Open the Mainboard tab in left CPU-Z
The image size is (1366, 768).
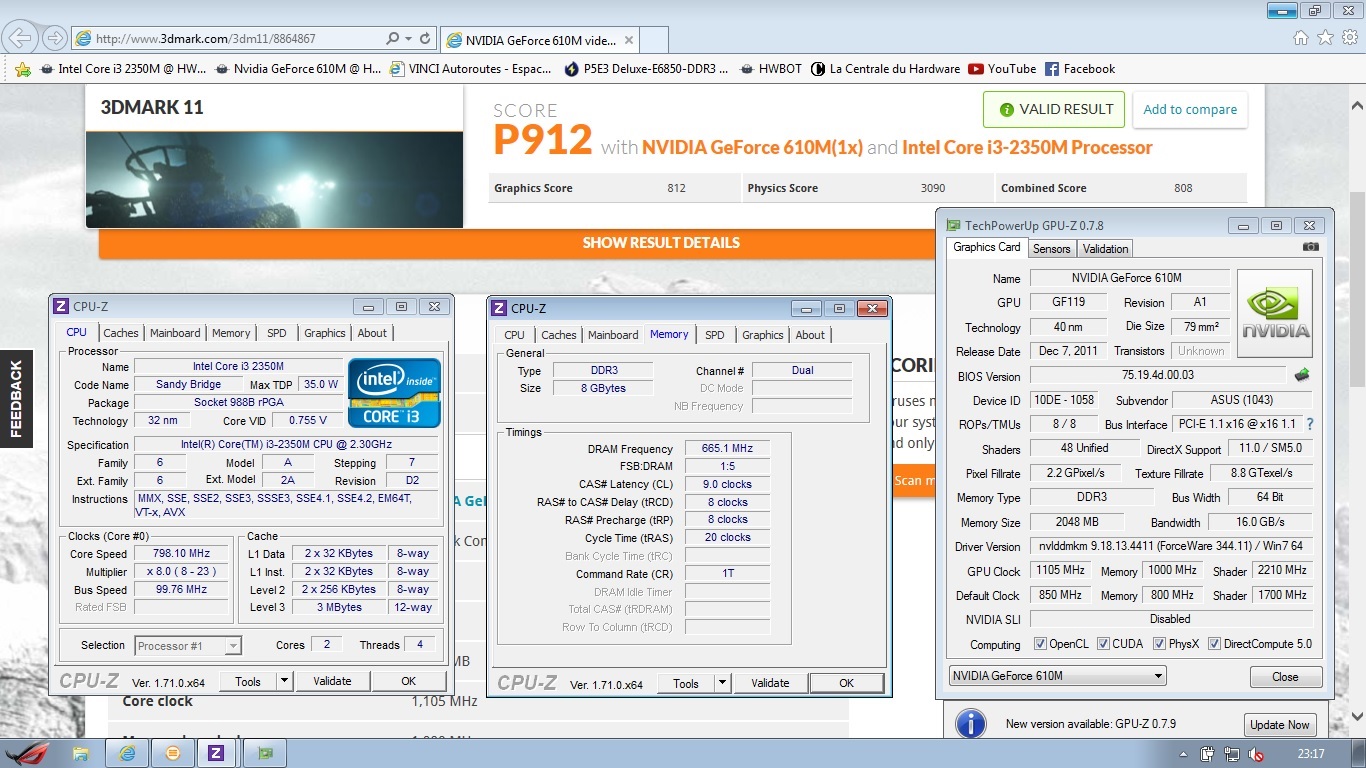tap(175, 333)
